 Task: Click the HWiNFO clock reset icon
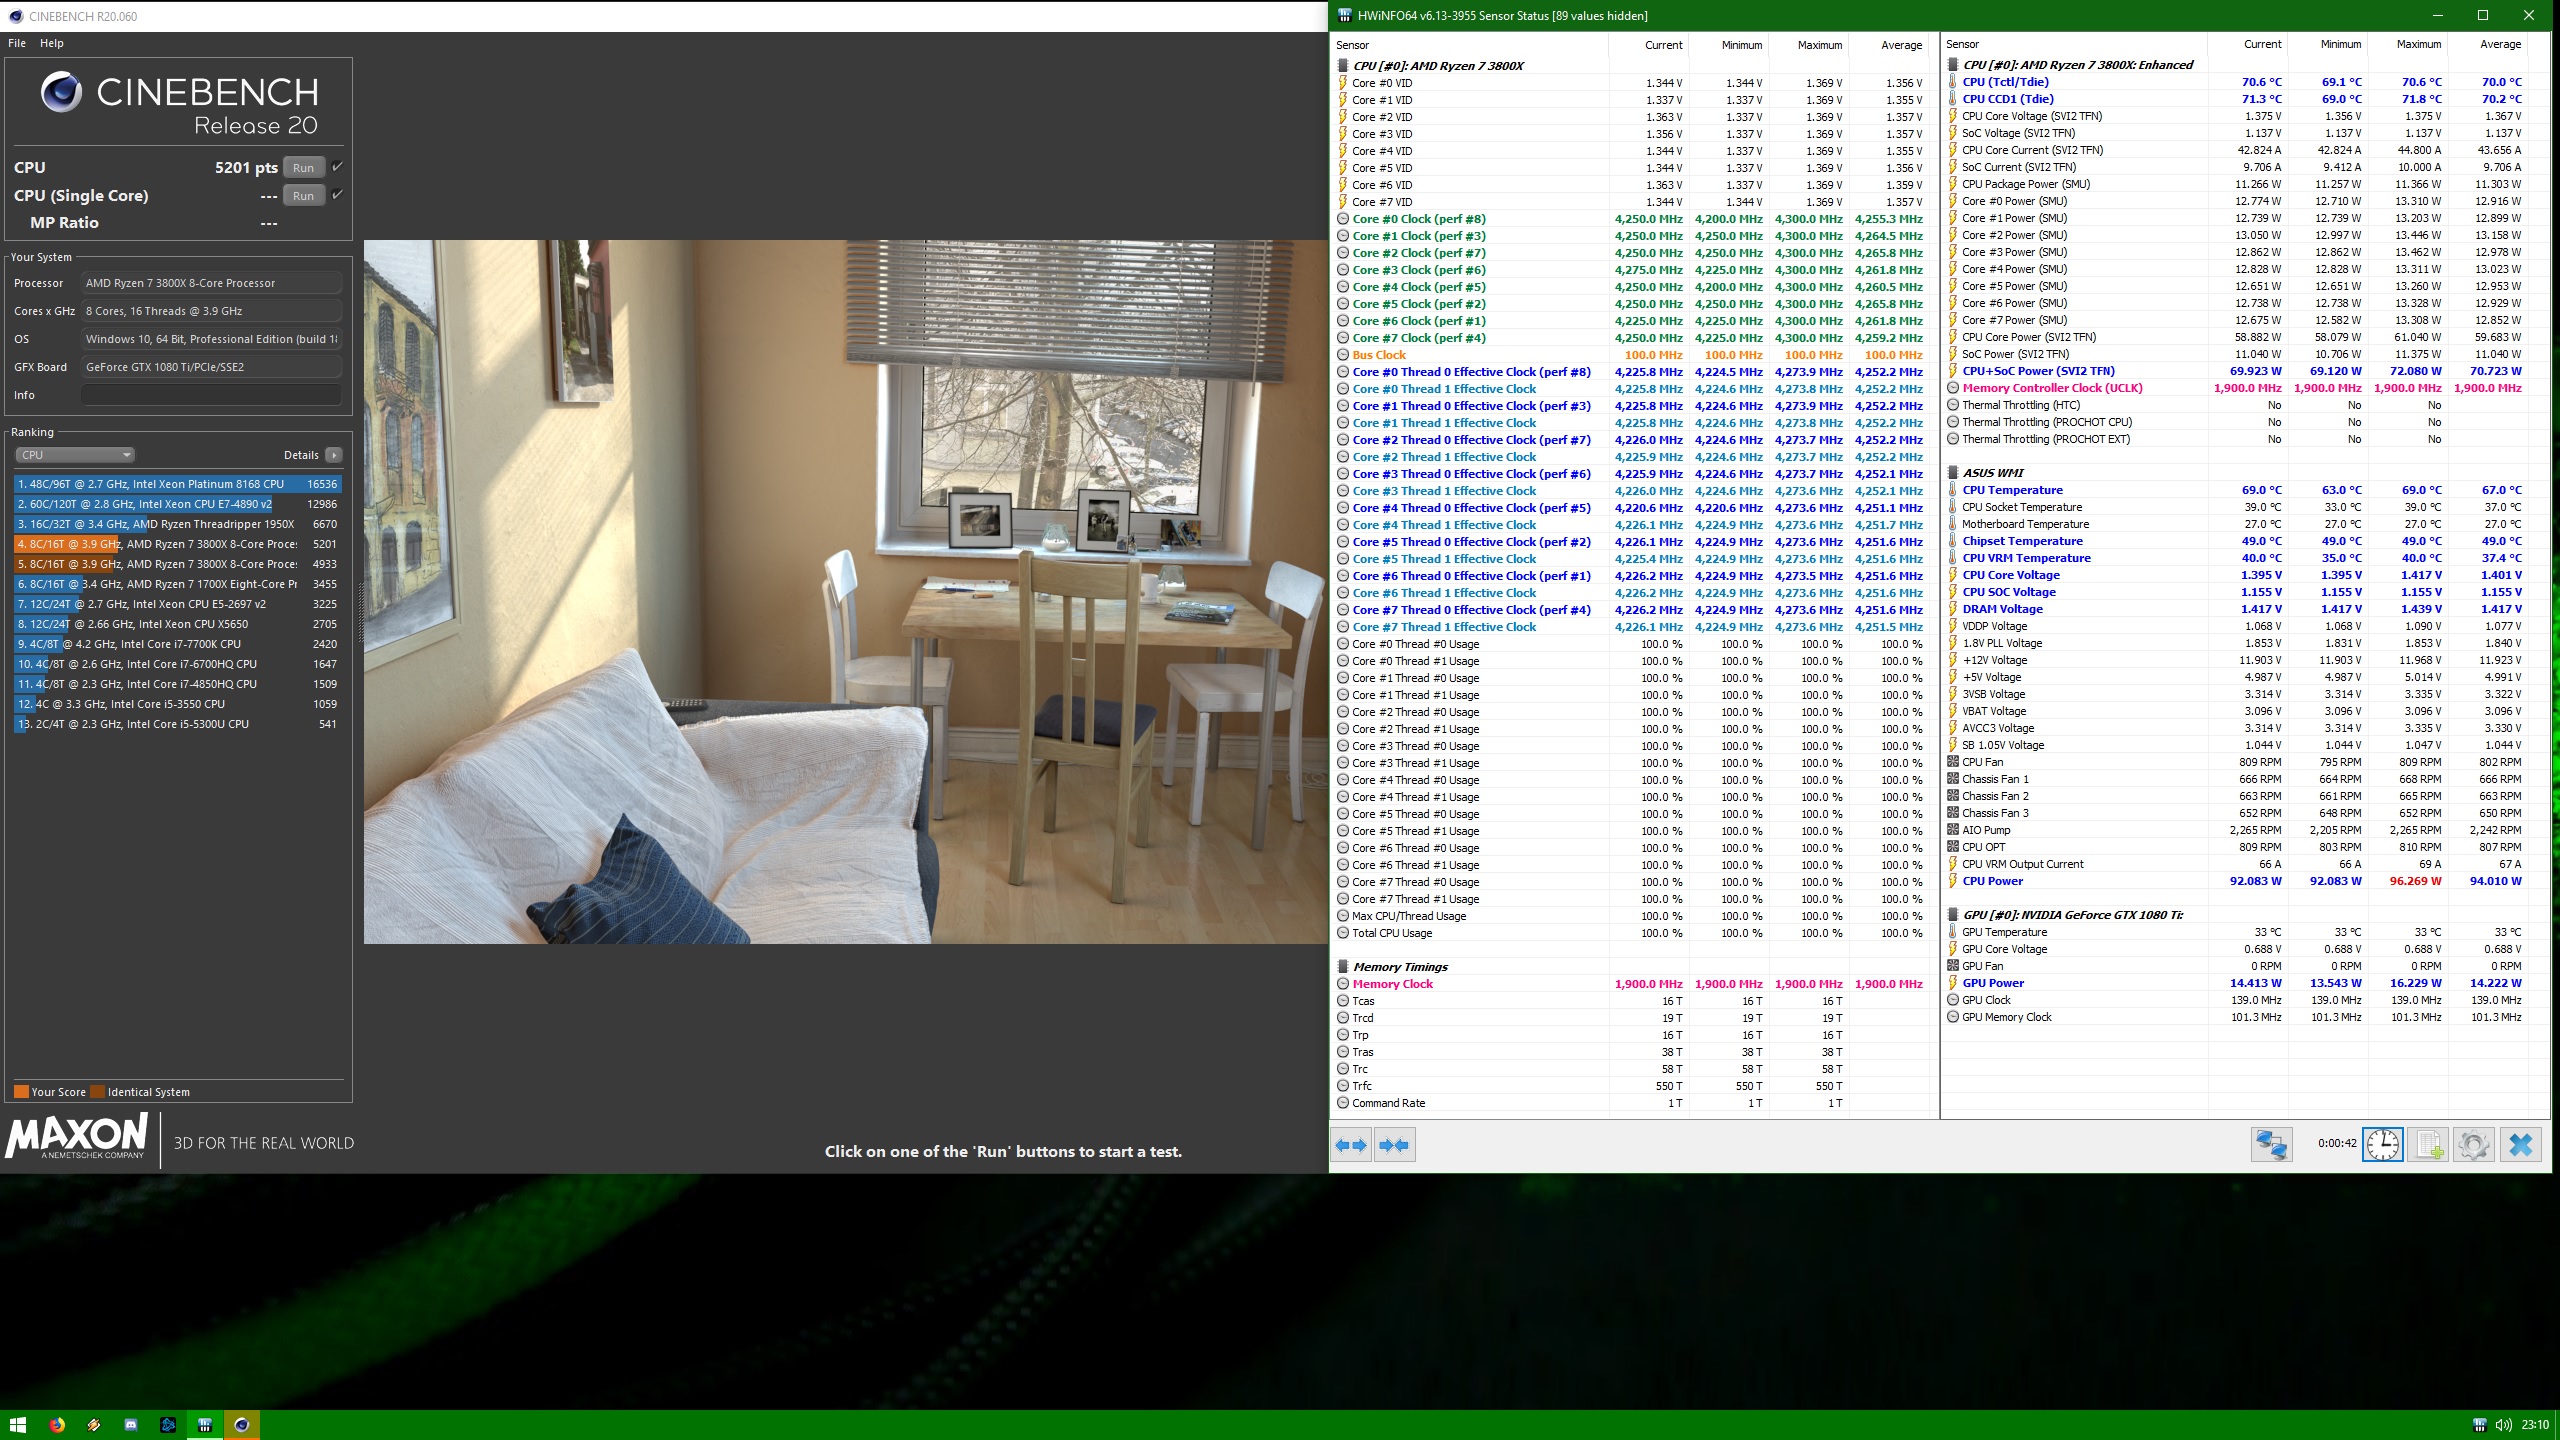[2382, 1144]
